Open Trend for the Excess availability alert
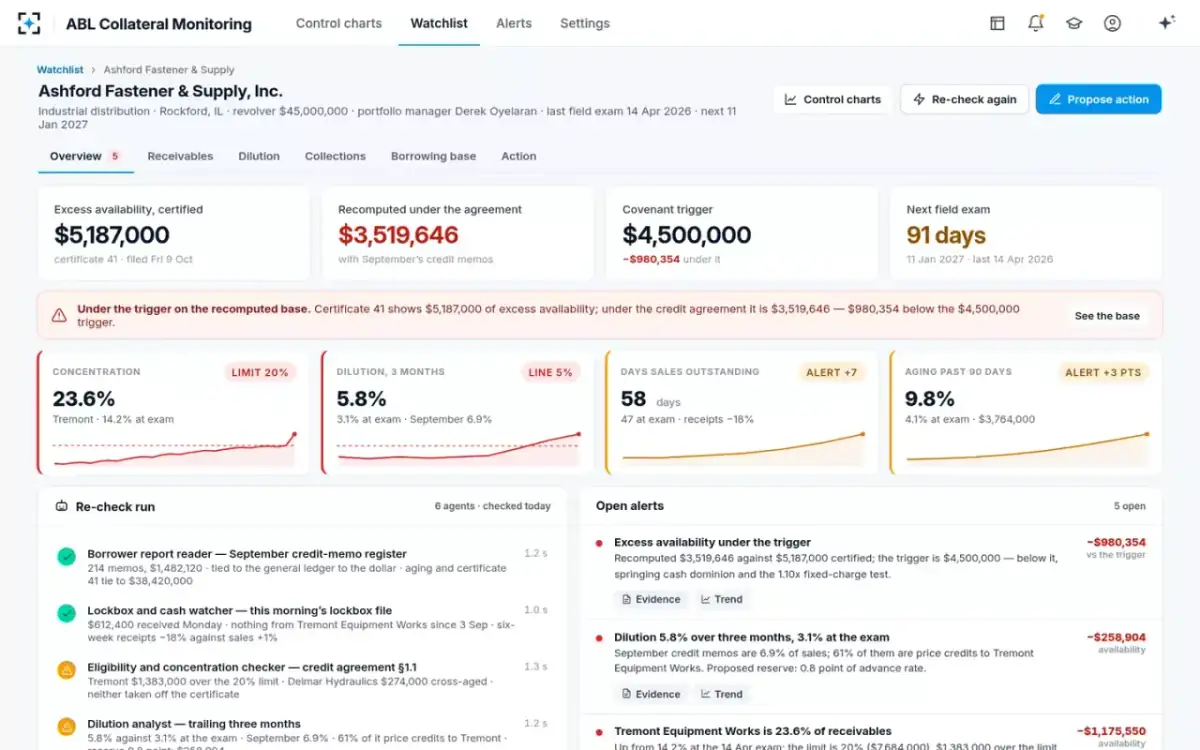 point(722,599)
